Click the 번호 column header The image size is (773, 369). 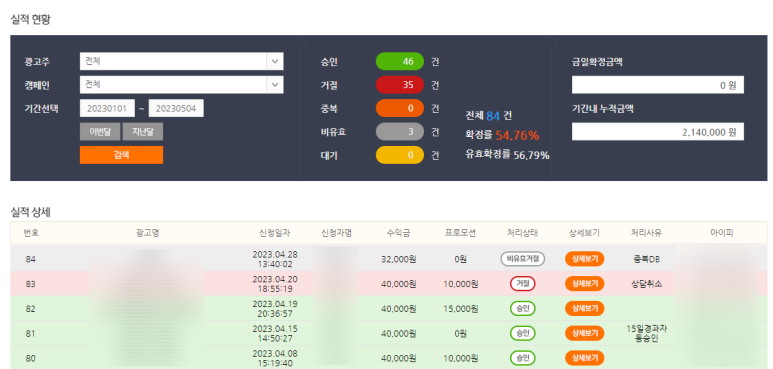31,233
